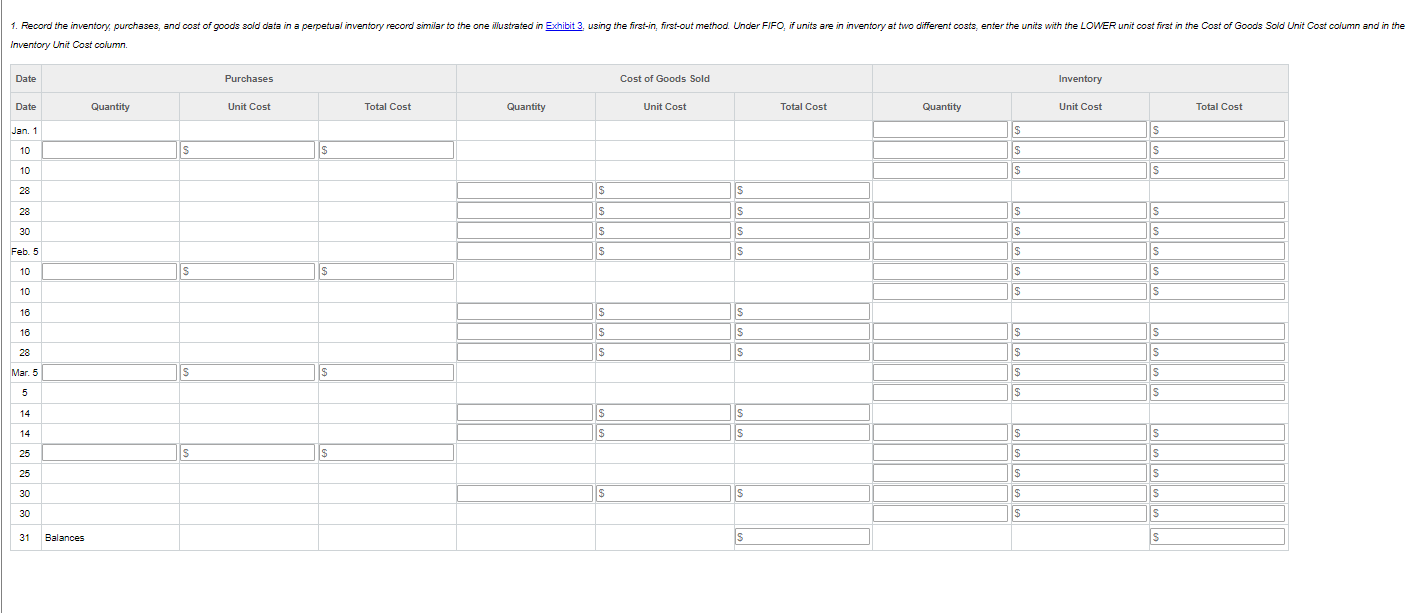Click the Mar. 25 Purchases Total Cost field
1415x613 pixels.
point(387,452)
